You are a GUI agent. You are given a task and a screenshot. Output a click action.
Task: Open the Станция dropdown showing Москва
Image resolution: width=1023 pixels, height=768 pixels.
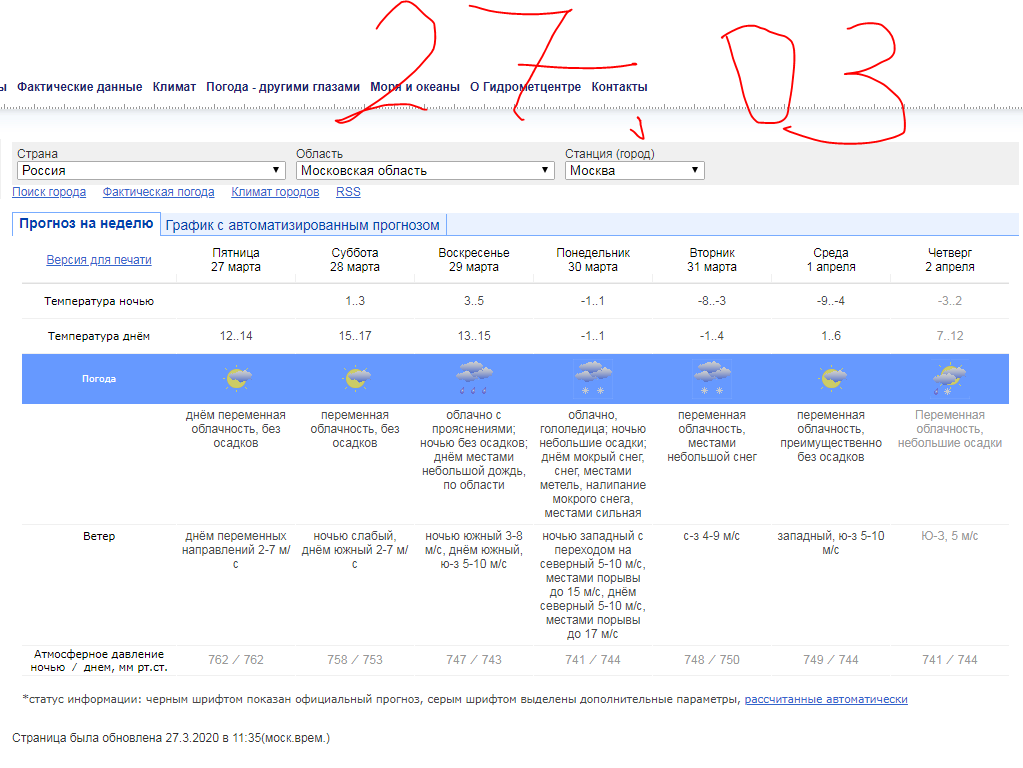[x=634, y=170]
